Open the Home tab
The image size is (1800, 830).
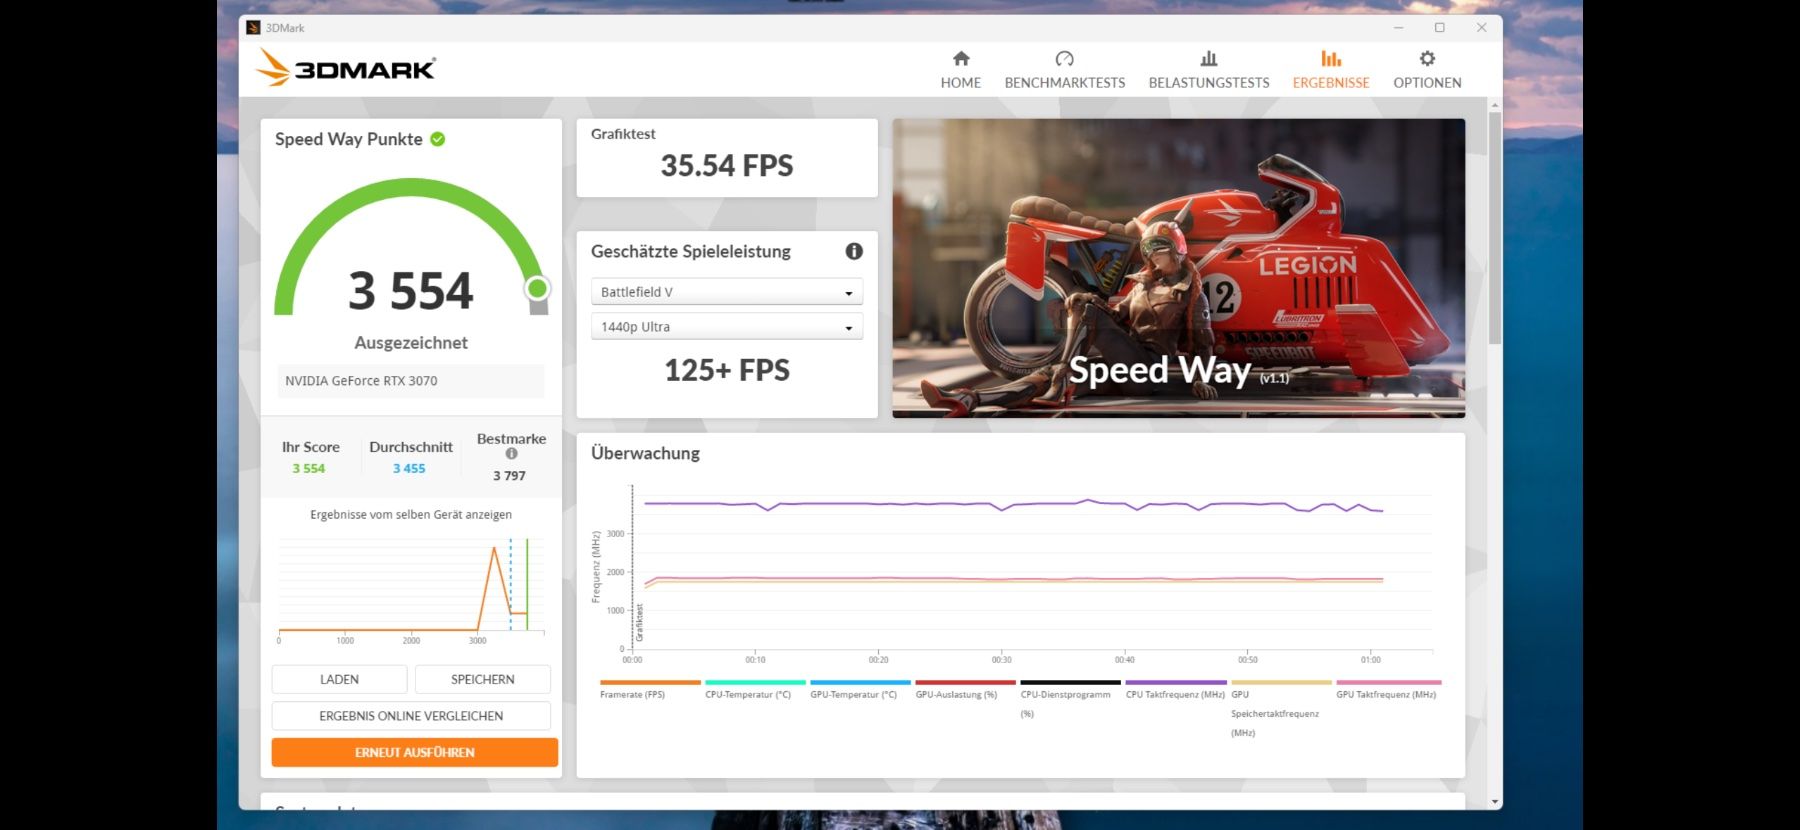(x=960, y=70)
